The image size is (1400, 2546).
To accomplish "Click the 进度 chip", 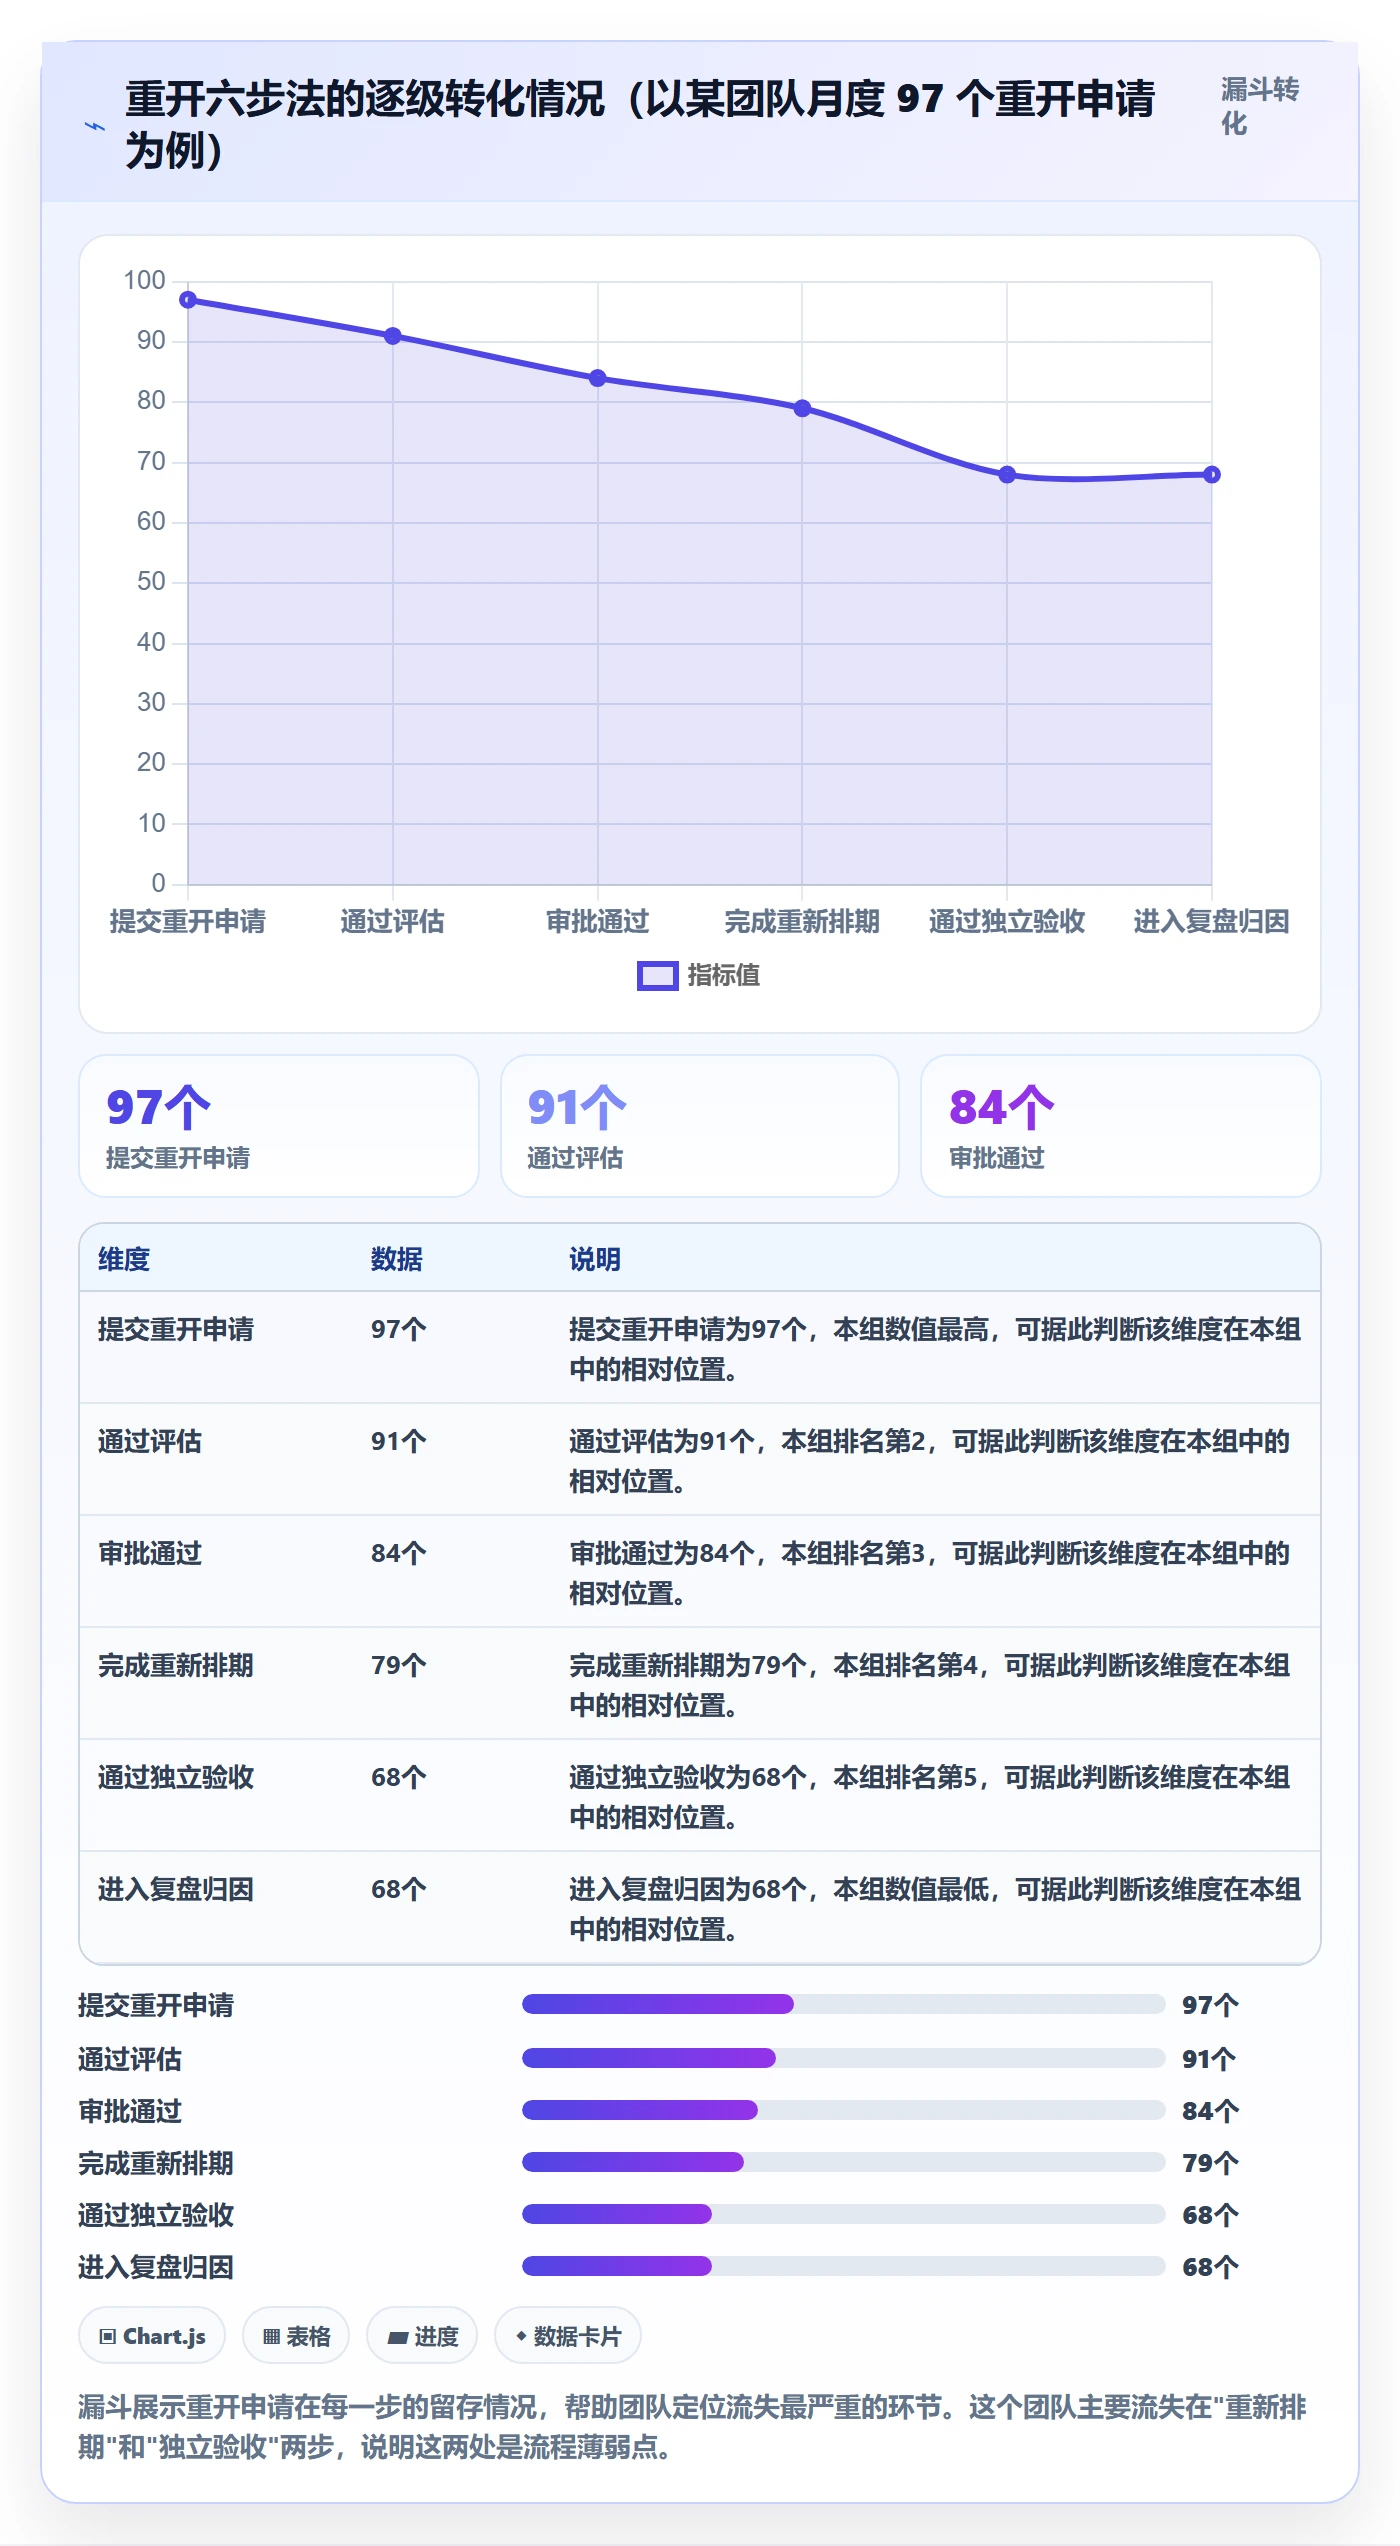I will (x=422, y=2336).
